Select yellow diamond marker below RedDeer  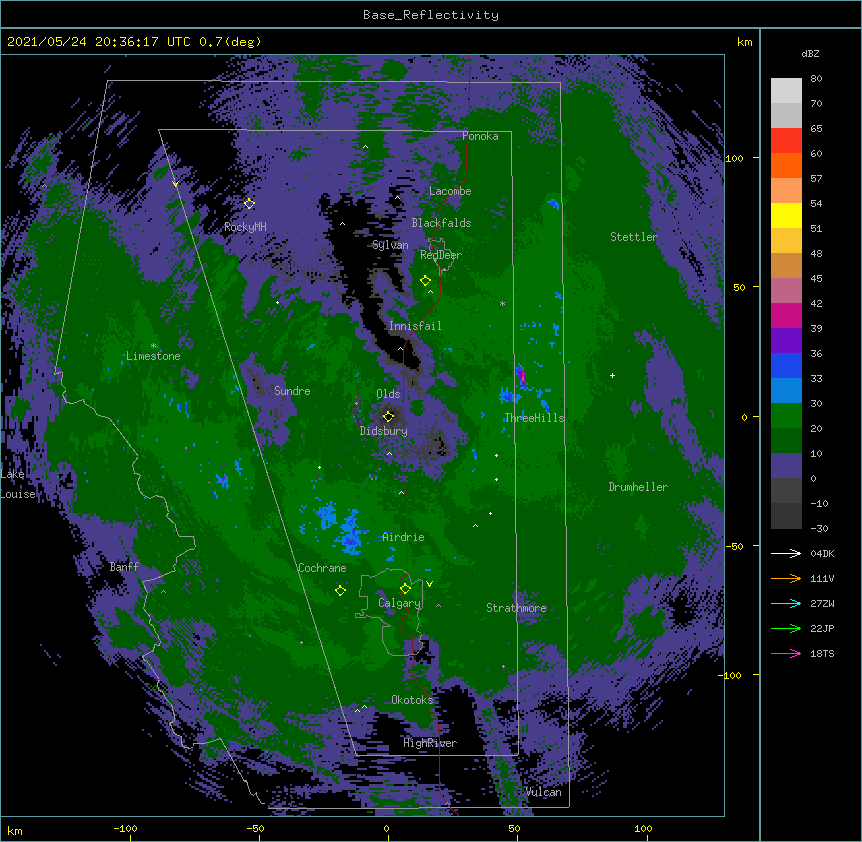425,281
